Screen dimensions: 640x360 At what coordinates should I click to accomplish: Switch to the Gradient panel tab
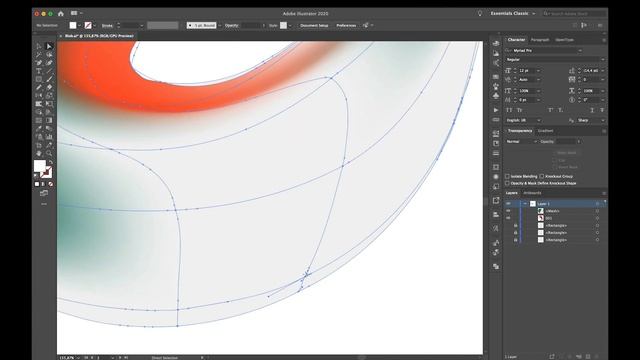tap(545, 131)
